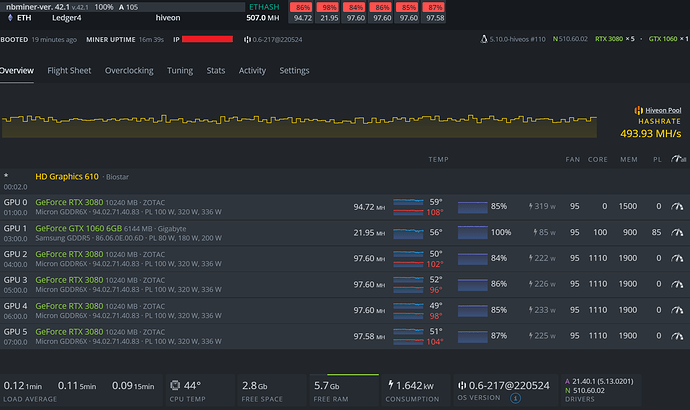Click the hashrate history chart

click(x=299, y=126)
